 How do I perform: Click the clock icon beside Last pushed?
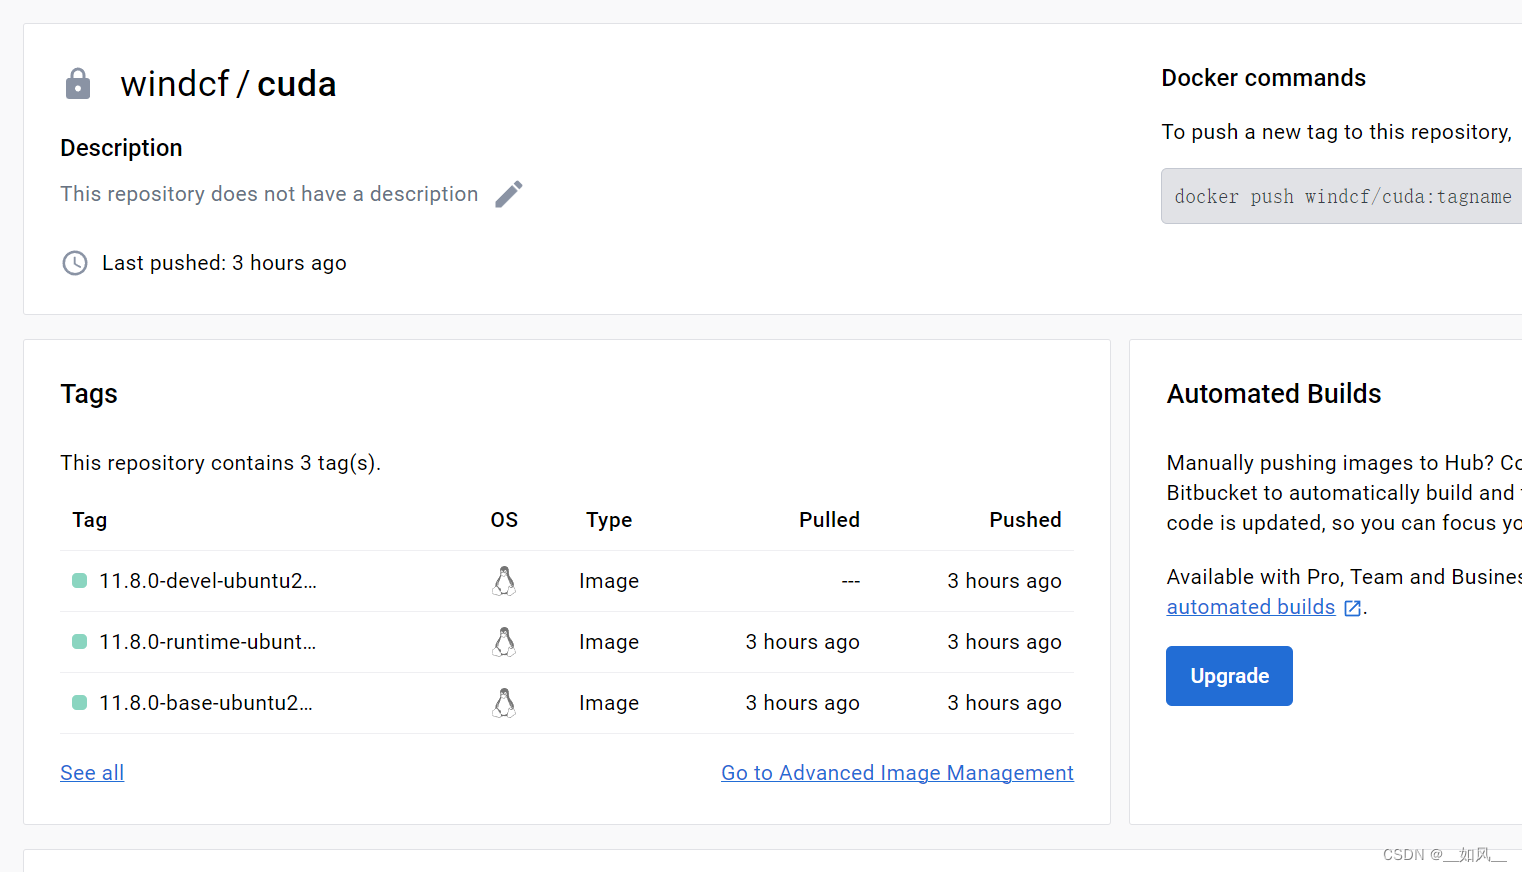[75, 263]
